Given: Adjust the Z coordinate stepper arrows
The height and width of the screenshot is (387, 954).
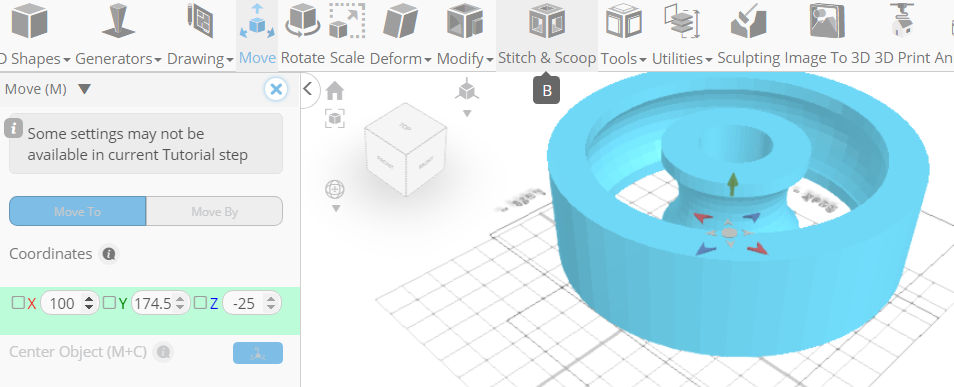Looking at the screenshot, I should 271,303.
